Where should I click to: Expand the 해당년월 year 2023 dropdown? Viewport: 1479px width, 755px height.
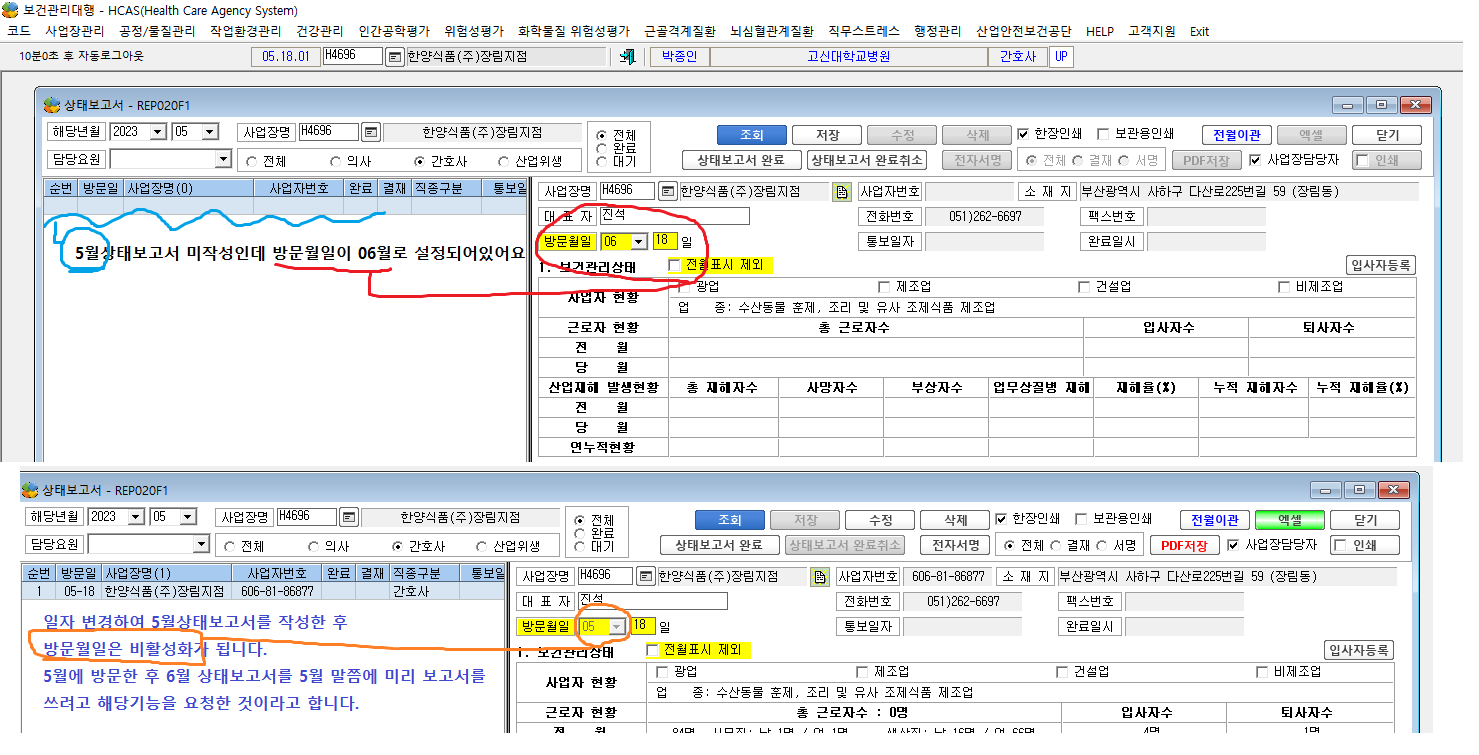pos(158,132)
